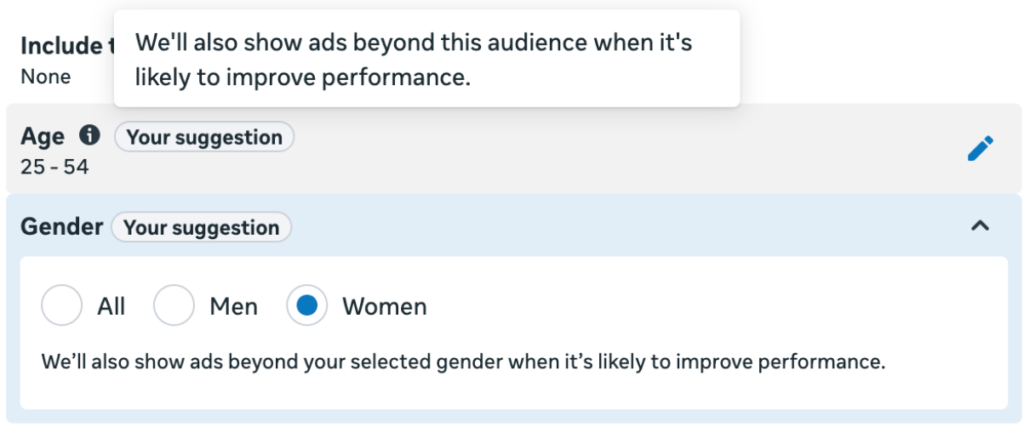The height and width of the screenshot is (427, 1024).
Task: Click the helper text about selected gender
Action: 463,361
